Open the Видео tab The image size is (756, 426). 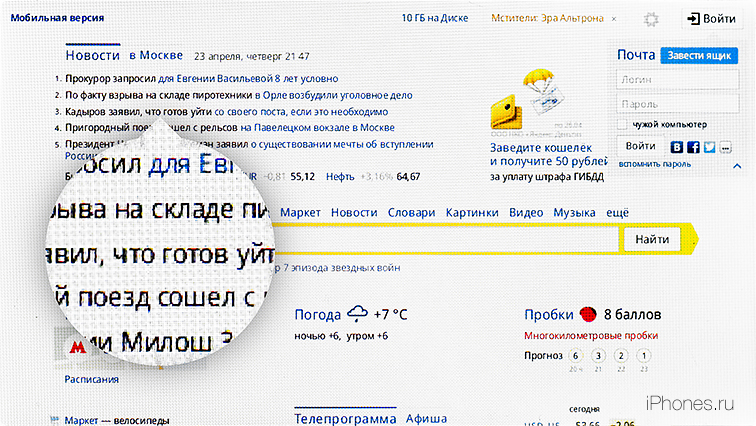click(526, 213)
